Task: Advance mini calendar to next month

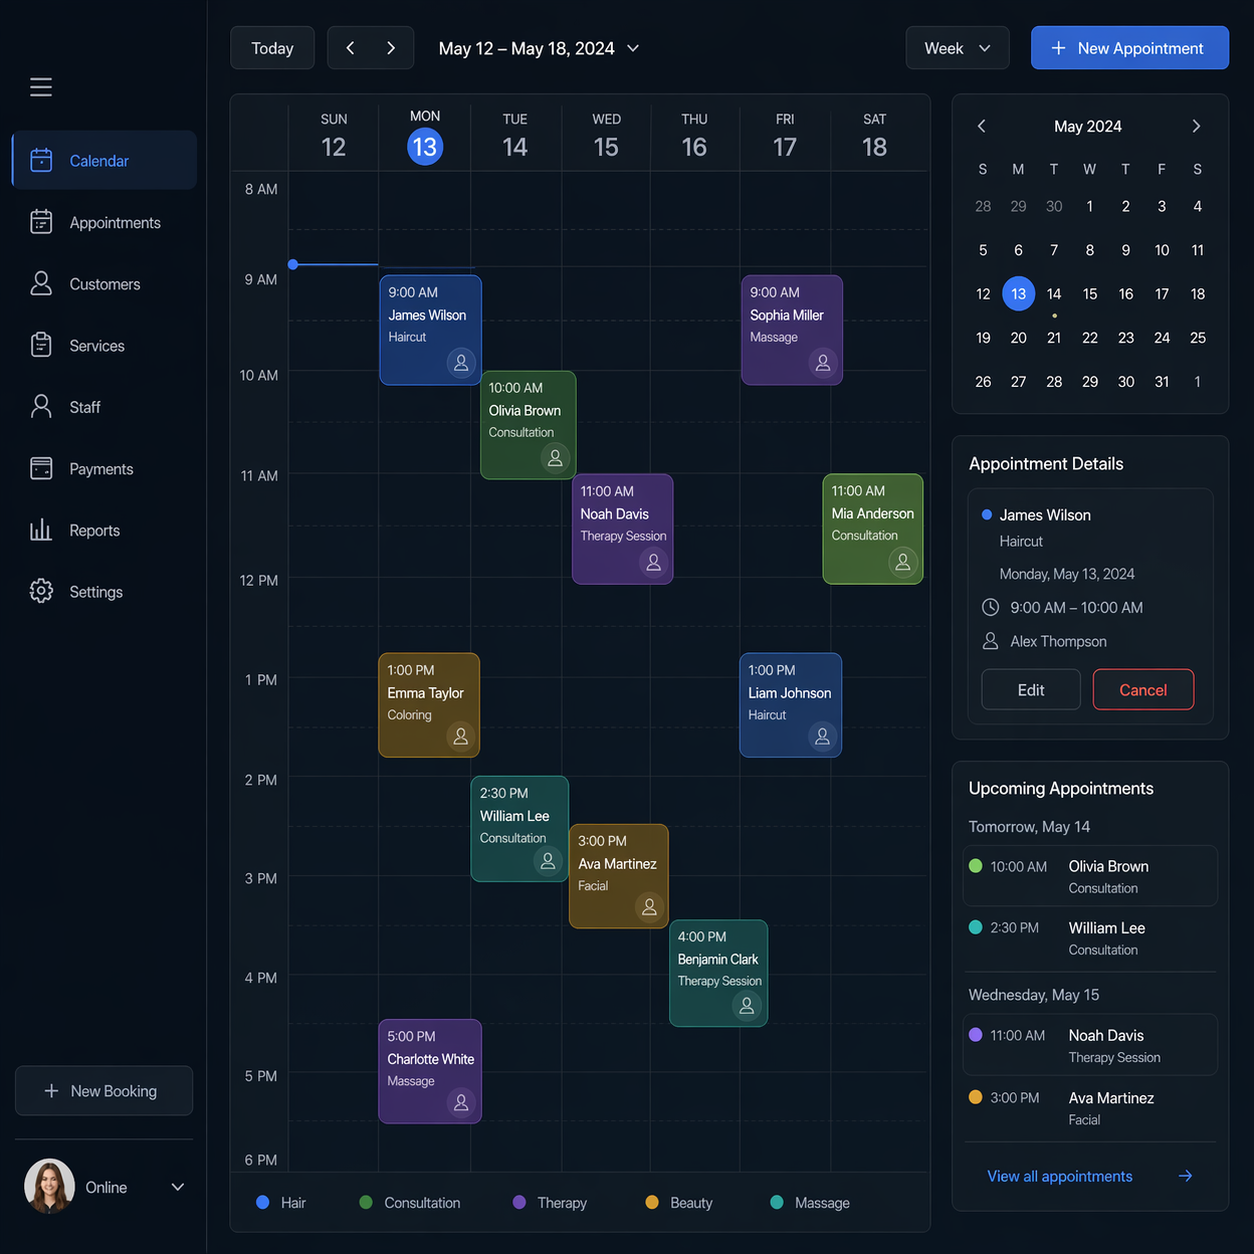Action: click(1196, 126)
